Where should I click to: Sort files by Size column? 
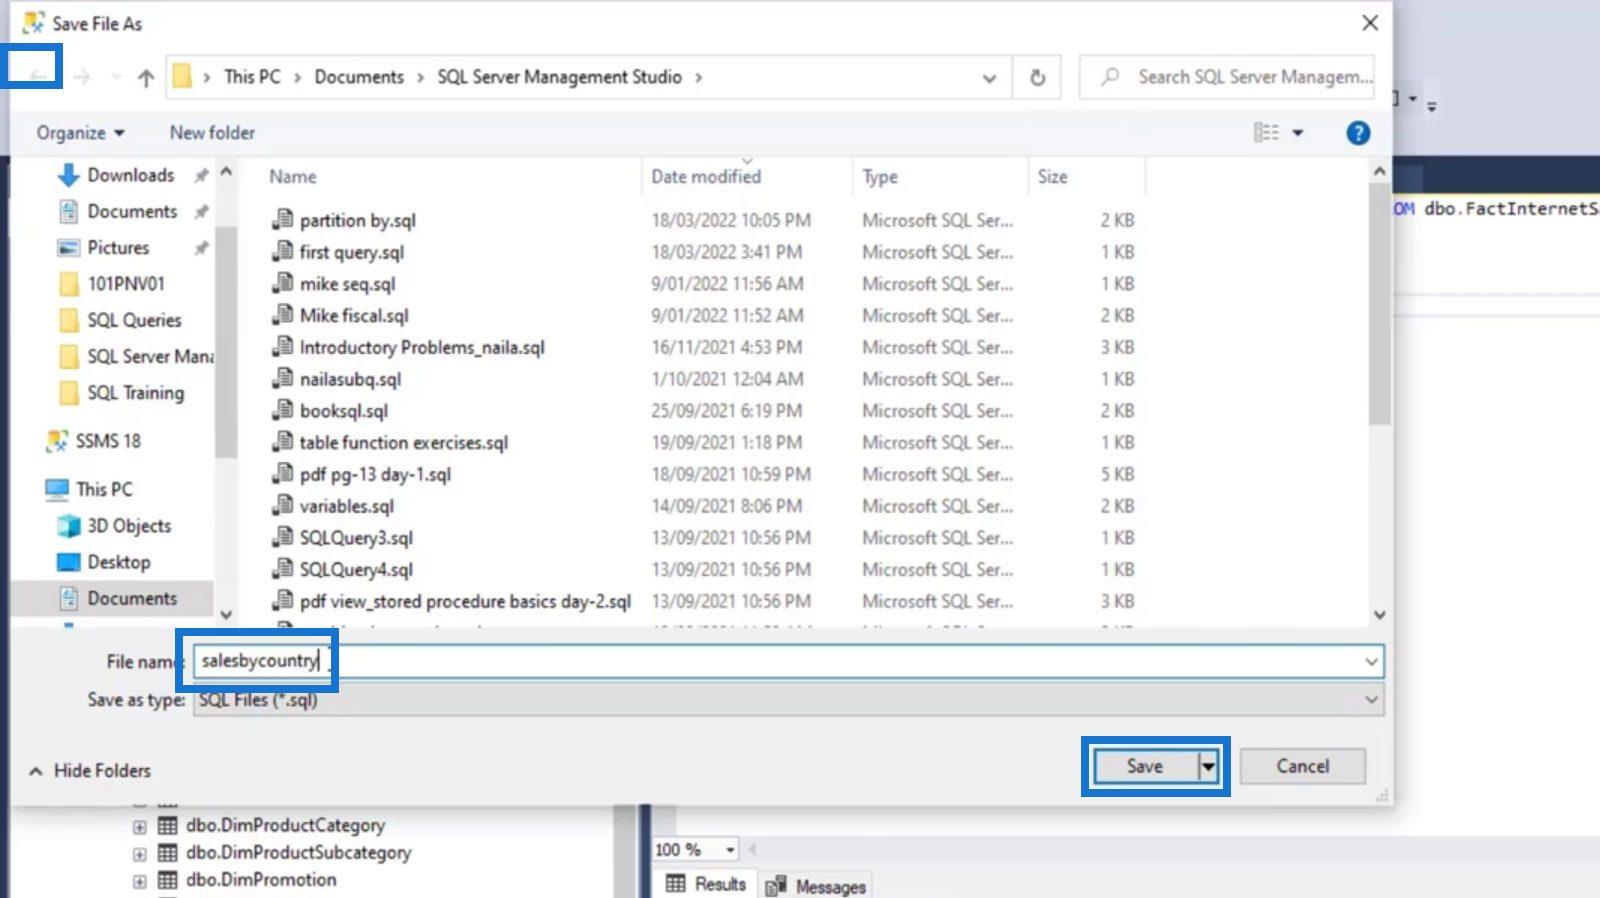1052,176
